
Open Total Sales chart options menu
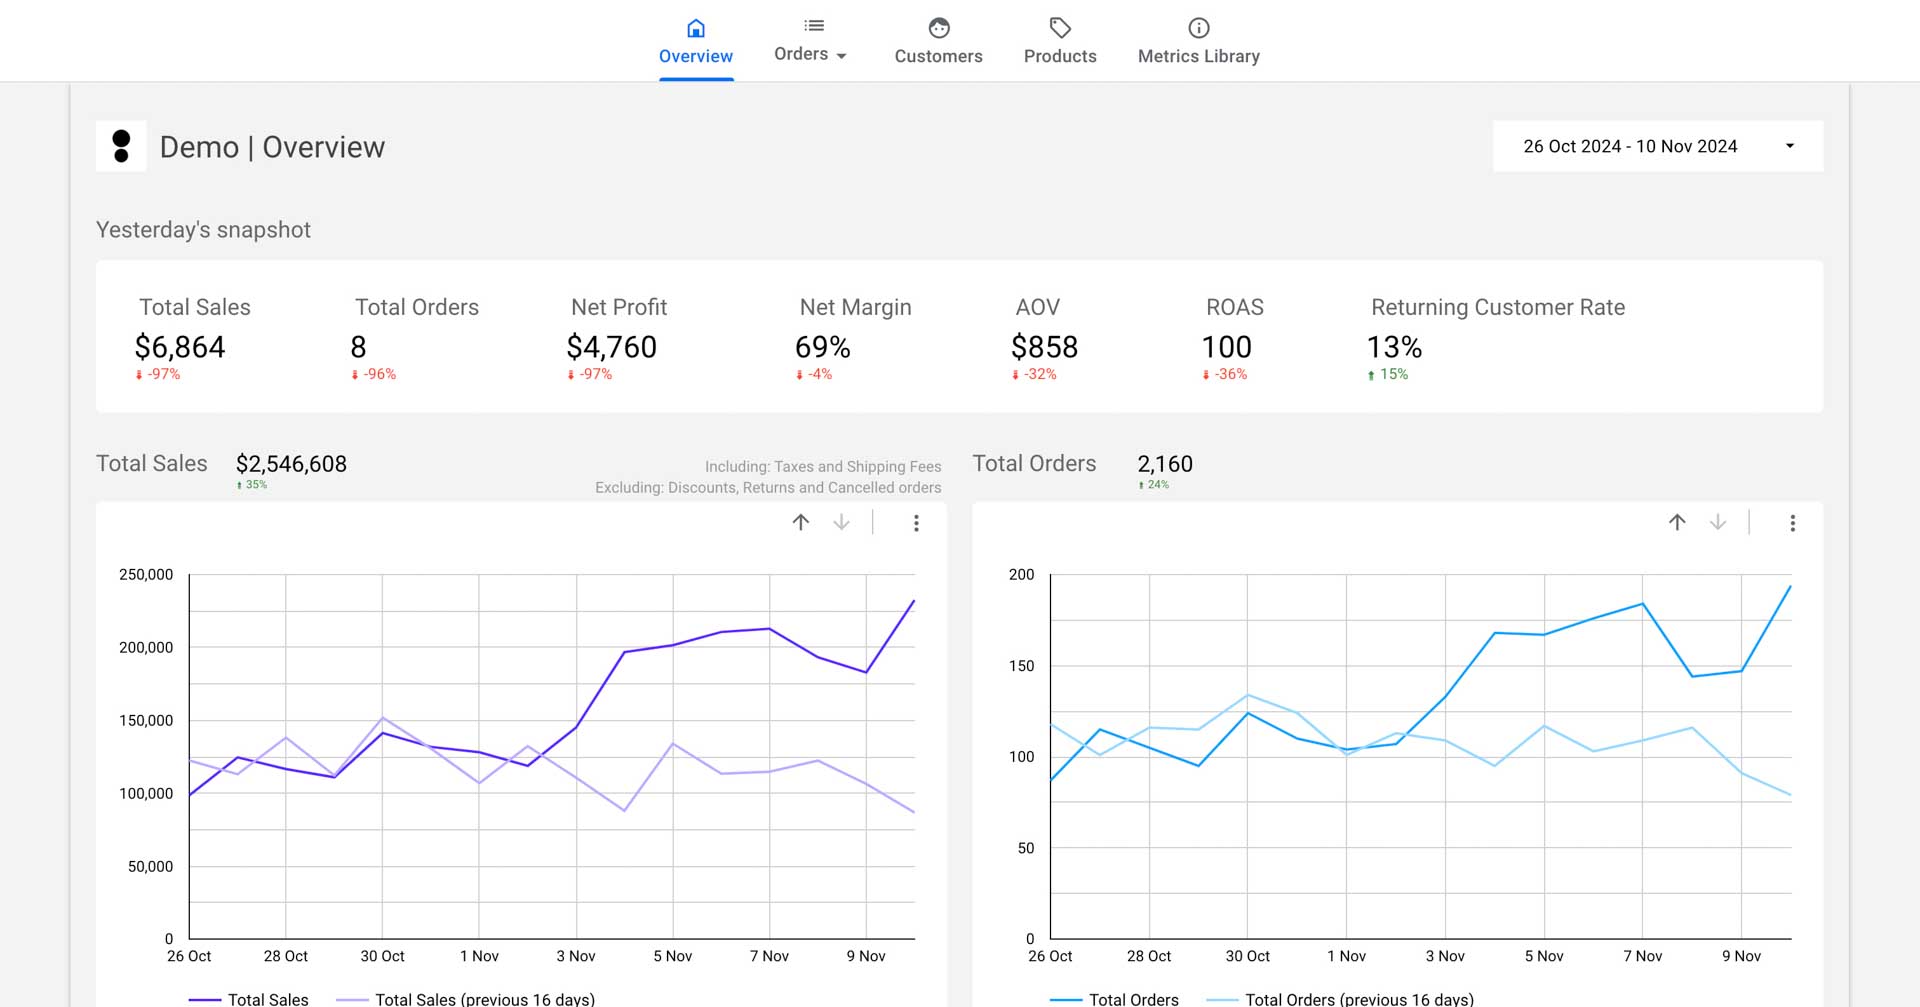pyautogui.click(x=916, y=523)
